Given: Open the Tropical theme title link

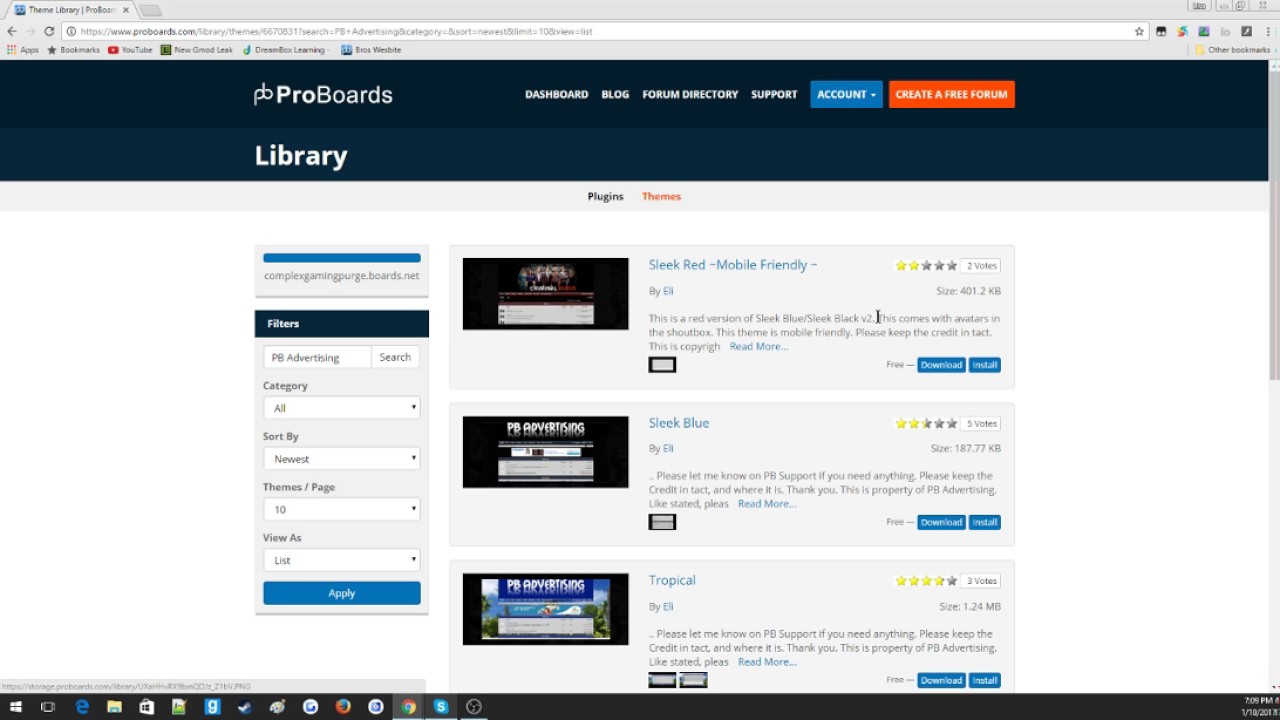Looking at the screenshot, I should point(672,580).
